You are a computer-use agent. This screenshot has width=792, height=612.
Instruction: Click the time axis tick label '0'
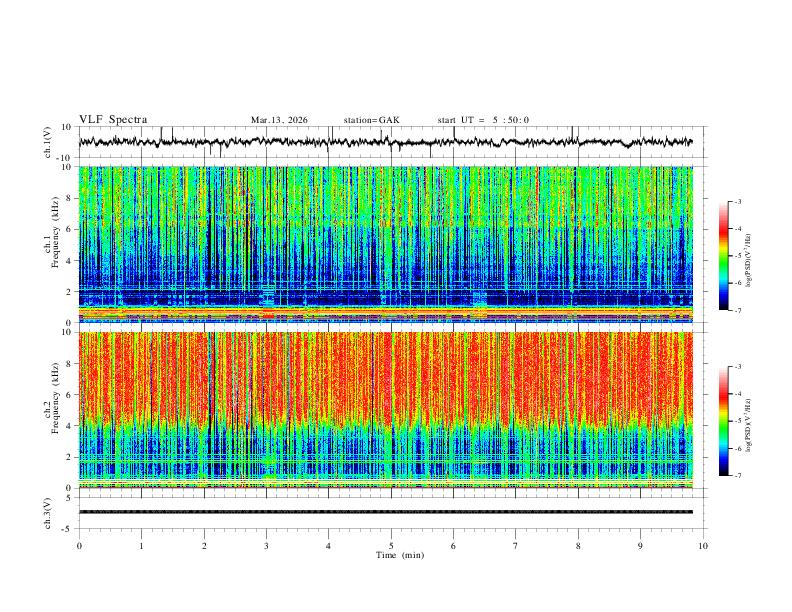79,546
